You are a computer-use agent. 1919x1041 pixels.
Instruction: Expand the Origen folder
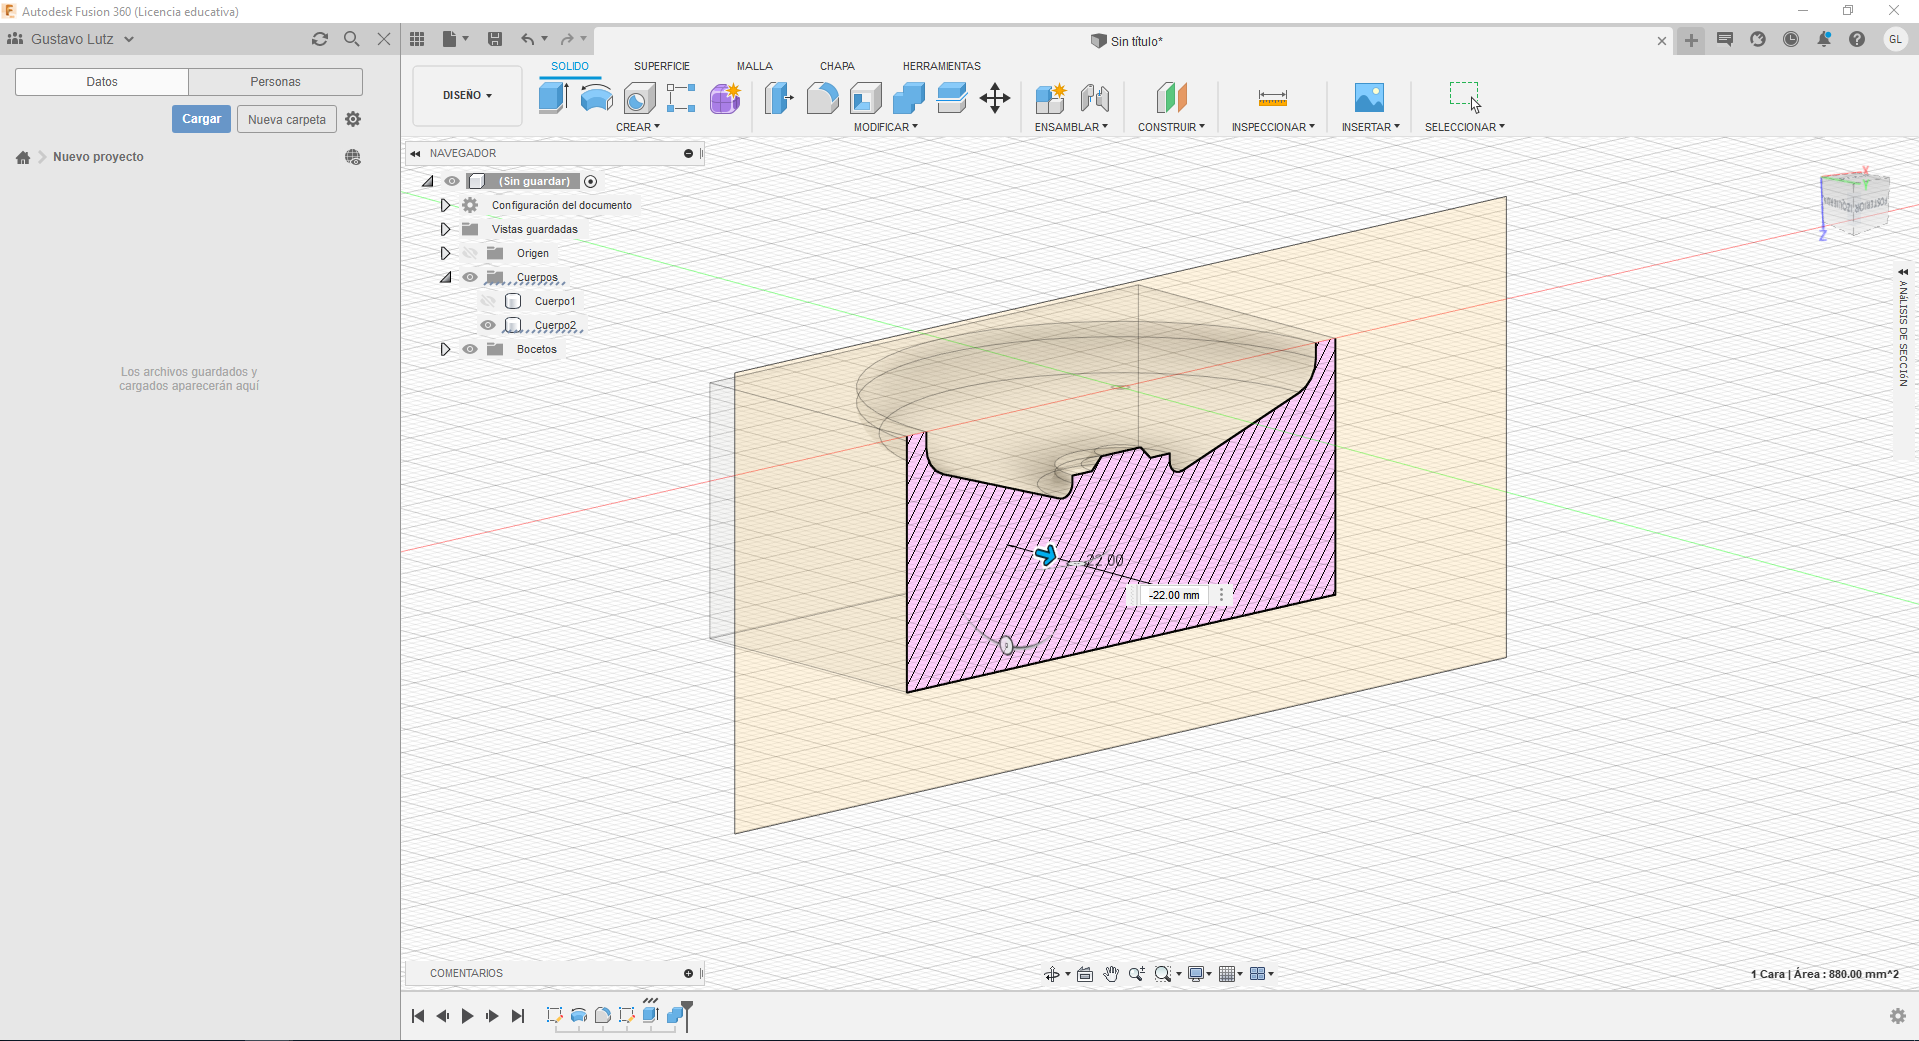click(x=446, y=253)
